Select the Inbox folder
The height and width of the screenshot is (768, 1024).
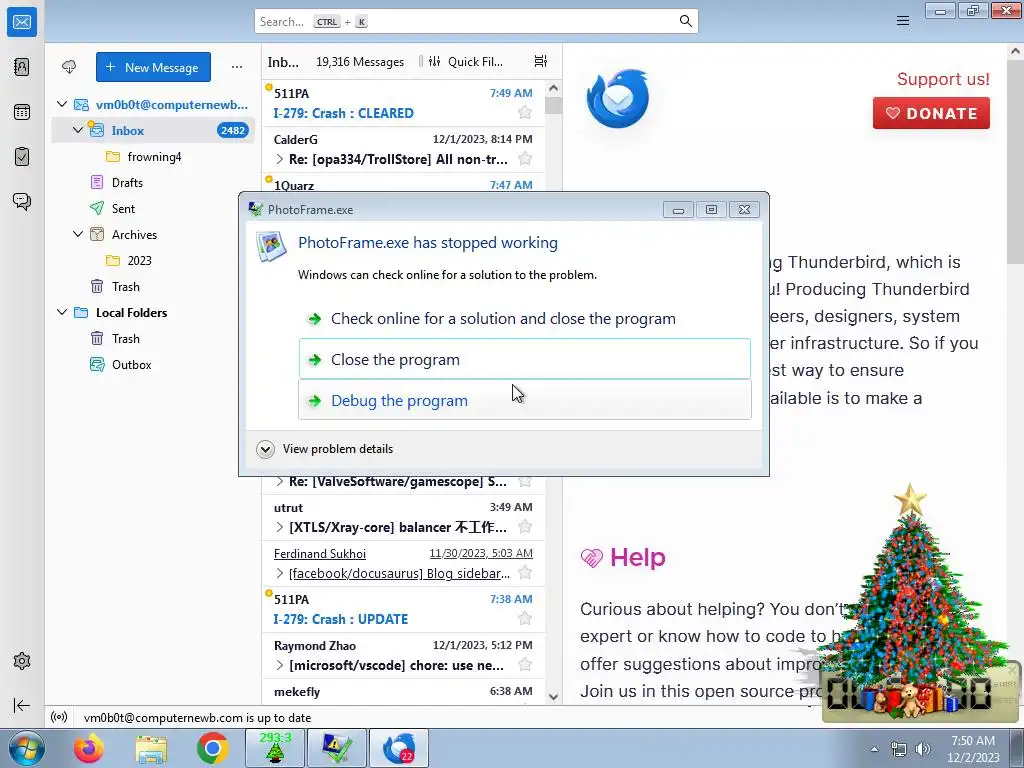point(153,131)
